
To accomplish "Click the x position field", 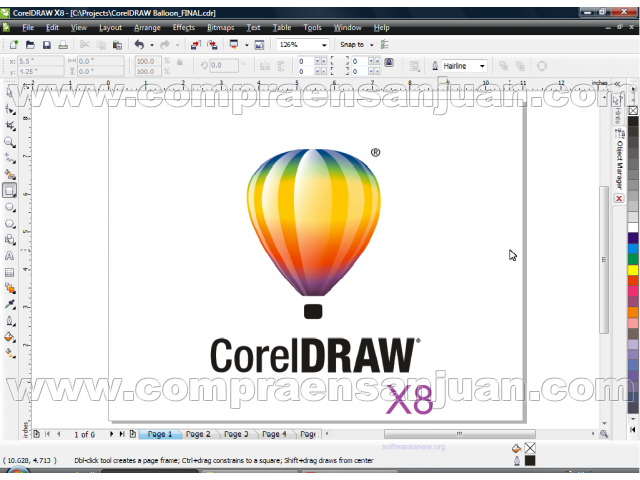I will click(40, 61).
